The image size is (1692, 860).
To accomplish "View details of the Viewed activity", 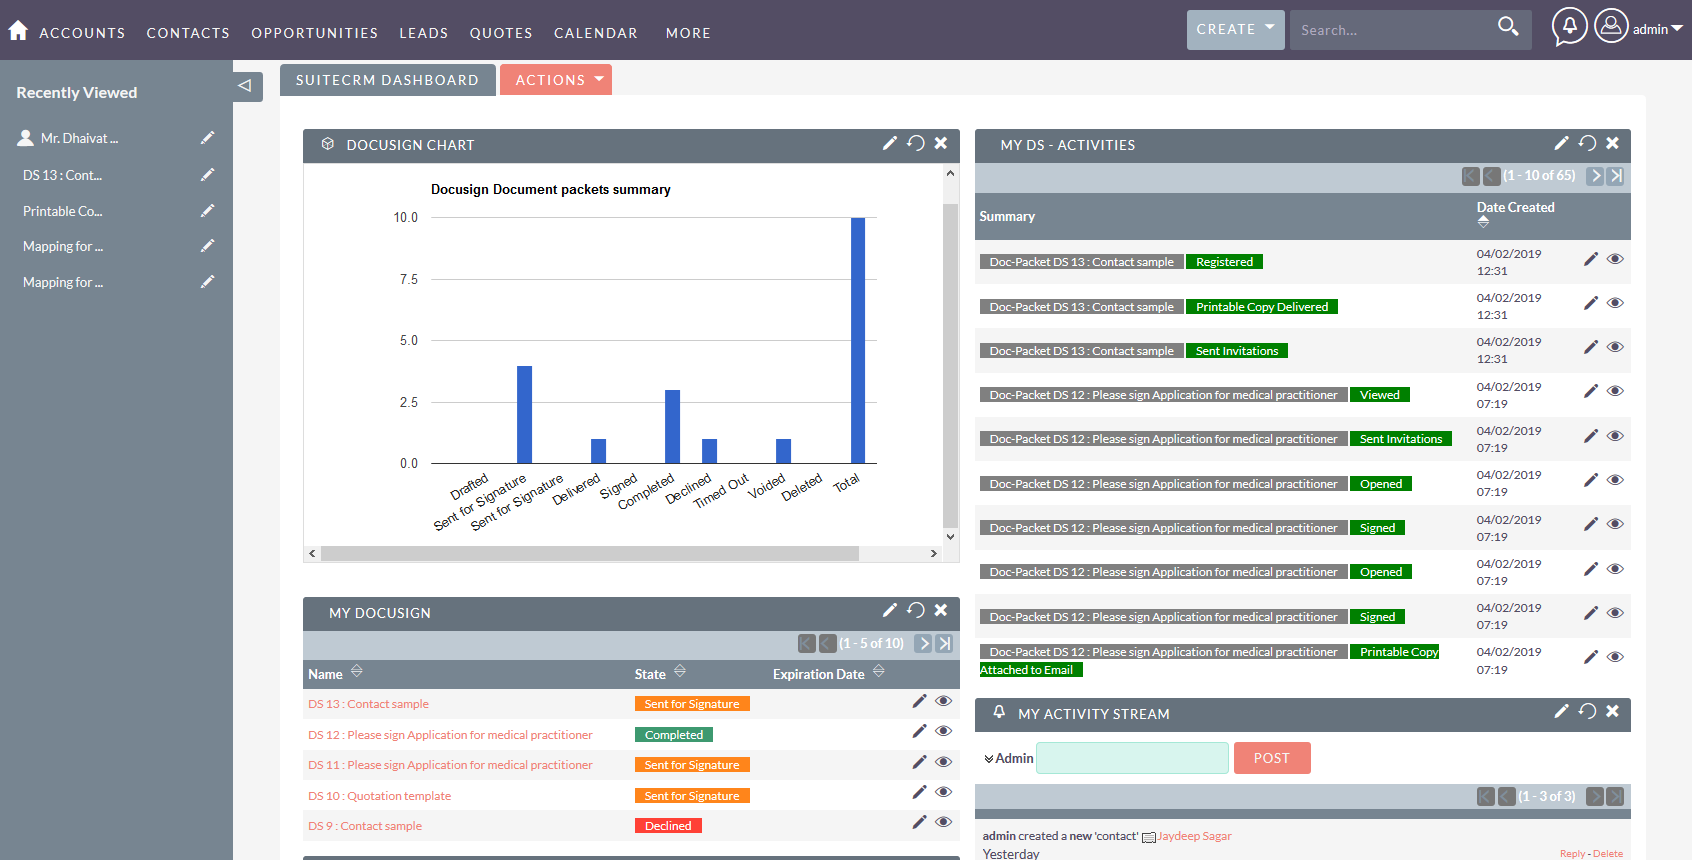I will pyautogui.click(x=1615, y=391).
